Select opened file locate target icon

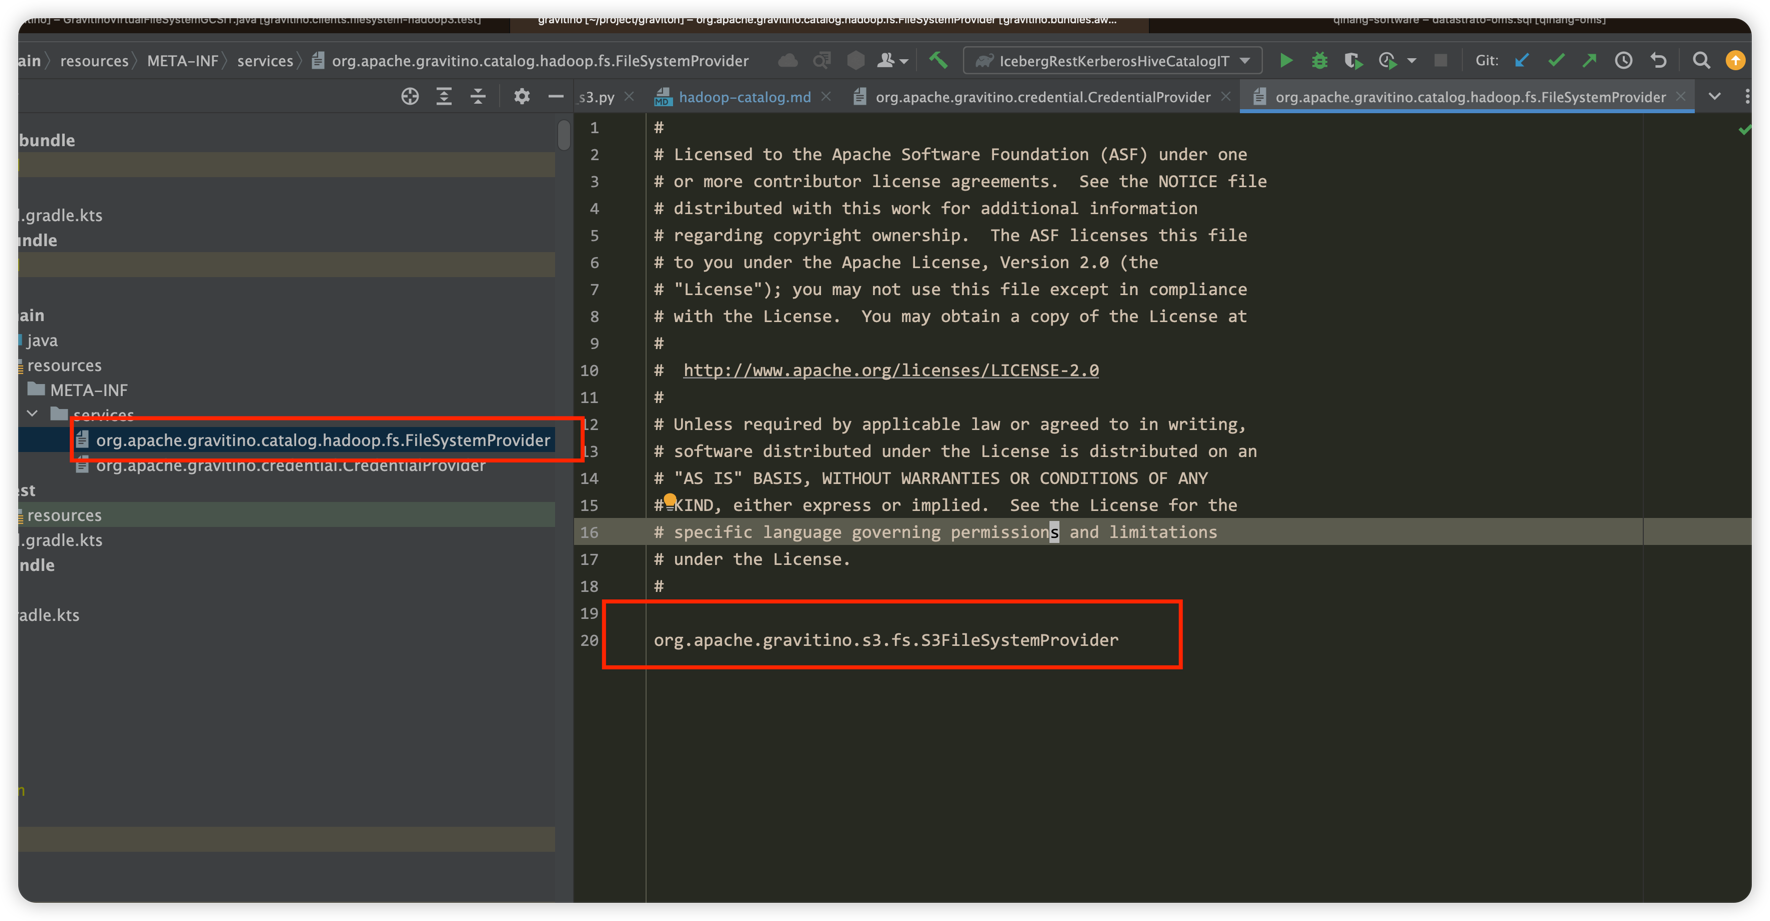(x=410, y=96)
